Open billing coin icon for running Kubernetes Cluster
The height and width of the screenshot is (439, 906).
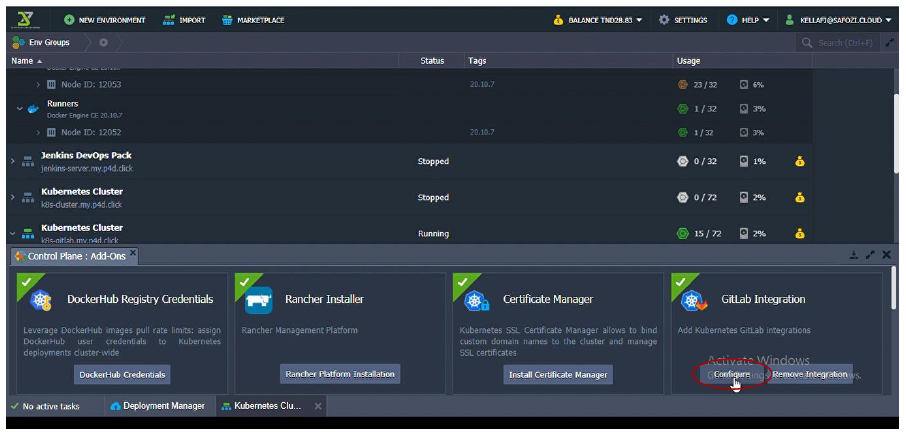tap(799, 233)
